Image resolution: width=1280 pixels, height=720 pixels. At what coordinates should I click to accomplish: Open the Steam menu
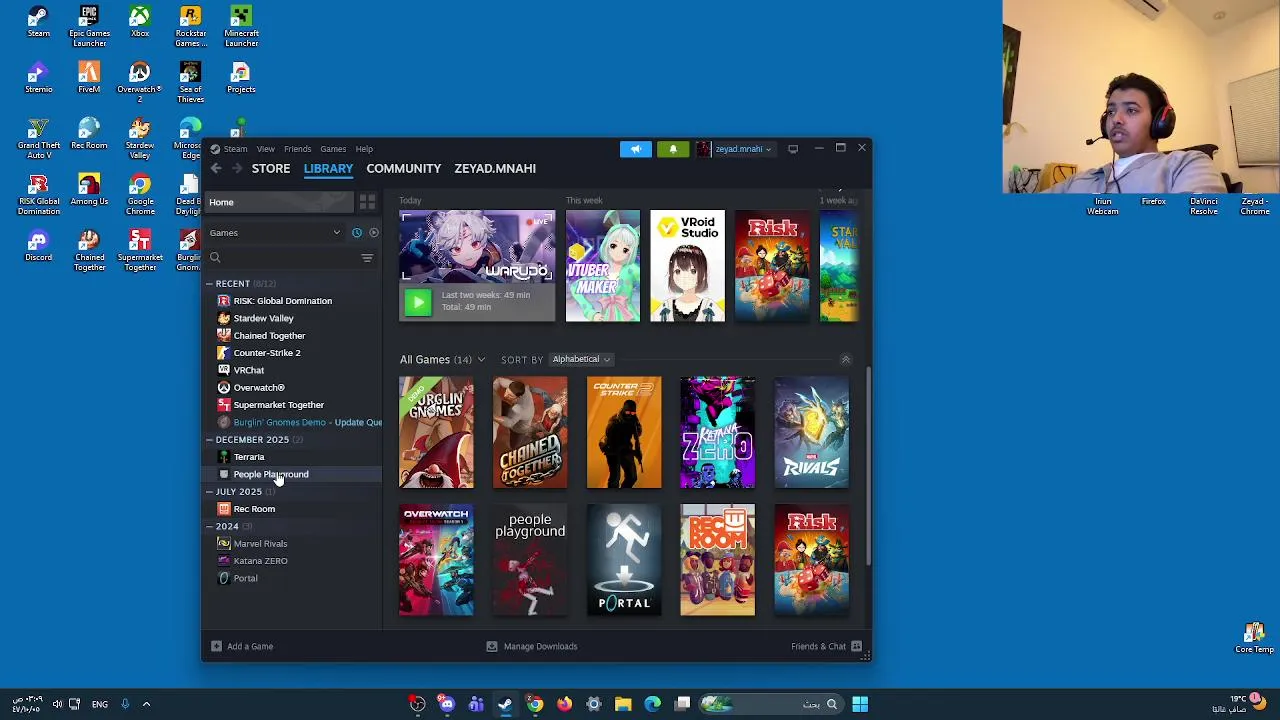pos(235,149)
